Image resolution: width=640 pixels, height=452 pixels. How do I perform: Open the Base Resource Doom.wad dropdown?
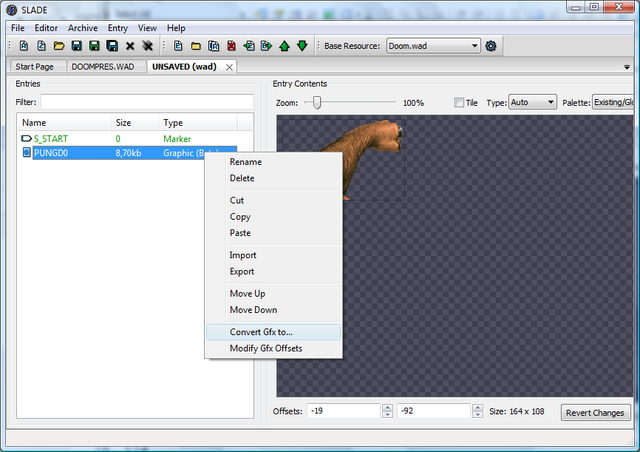point(433,46)
